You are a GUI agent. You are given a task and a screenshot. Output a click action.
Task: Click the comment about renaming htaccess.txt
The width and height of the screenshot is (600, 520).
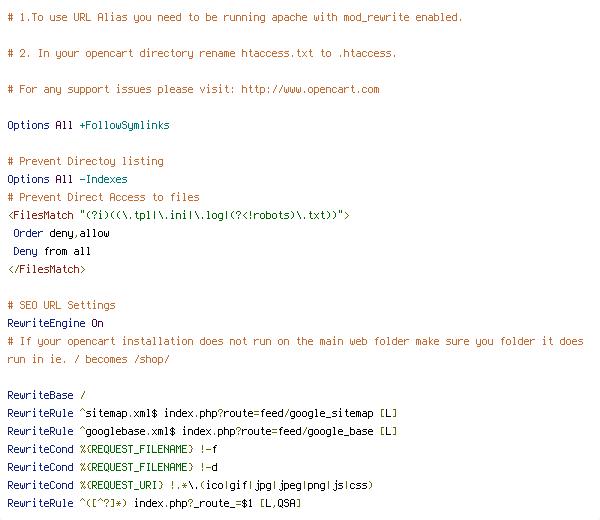pos(201,53)
